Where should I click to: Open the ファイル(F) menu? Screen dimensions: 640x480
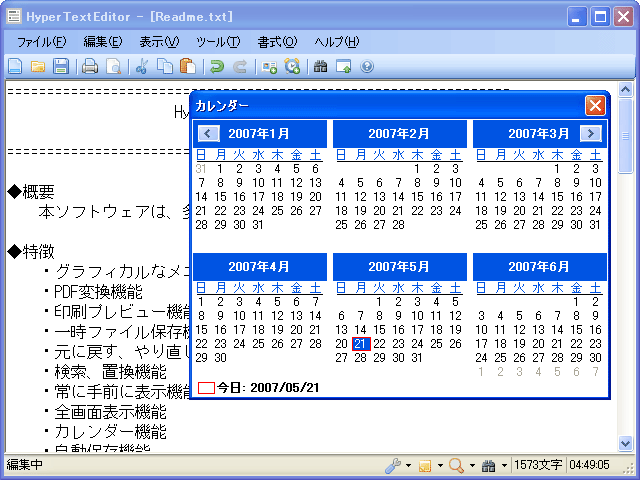(x=41, y=41)
